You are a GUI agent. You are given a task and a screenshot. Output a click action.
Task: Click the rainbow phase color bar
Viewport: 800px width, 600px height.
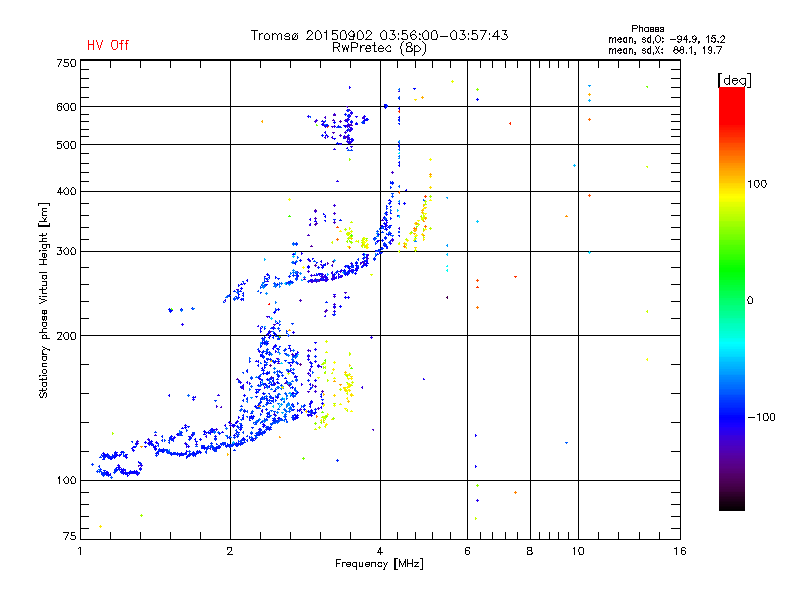[732, 298]
